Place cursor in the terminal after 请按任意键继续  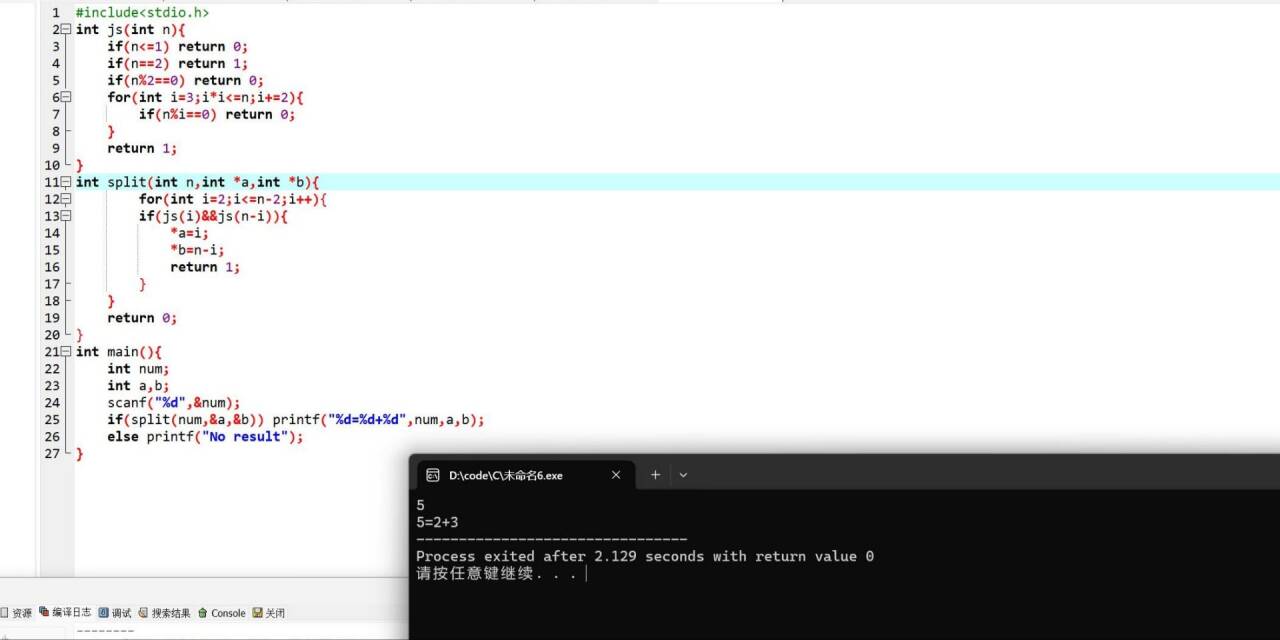pyautogui.click(x=586, y=573)
